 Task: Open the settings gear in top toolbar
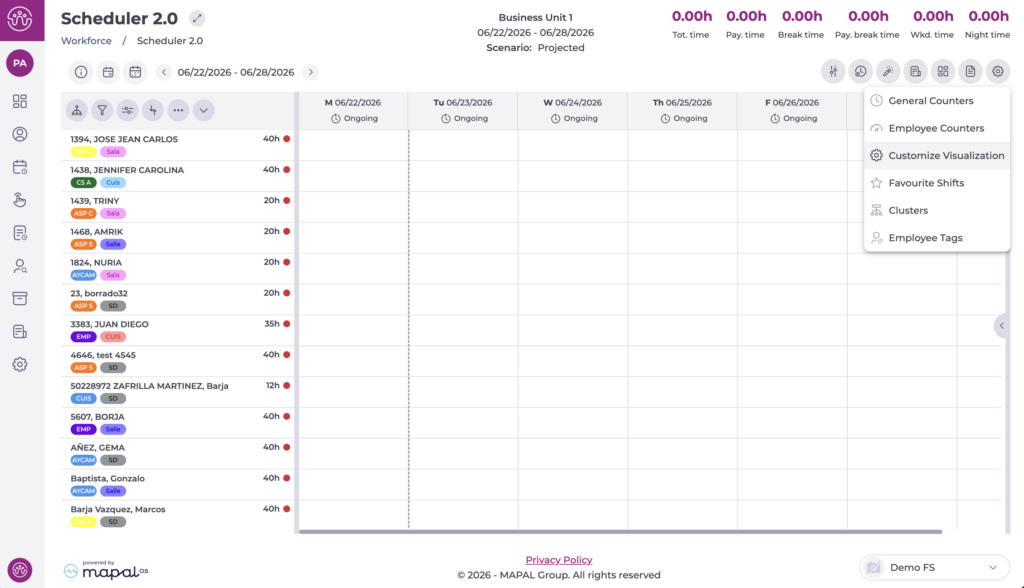(998, 71)
